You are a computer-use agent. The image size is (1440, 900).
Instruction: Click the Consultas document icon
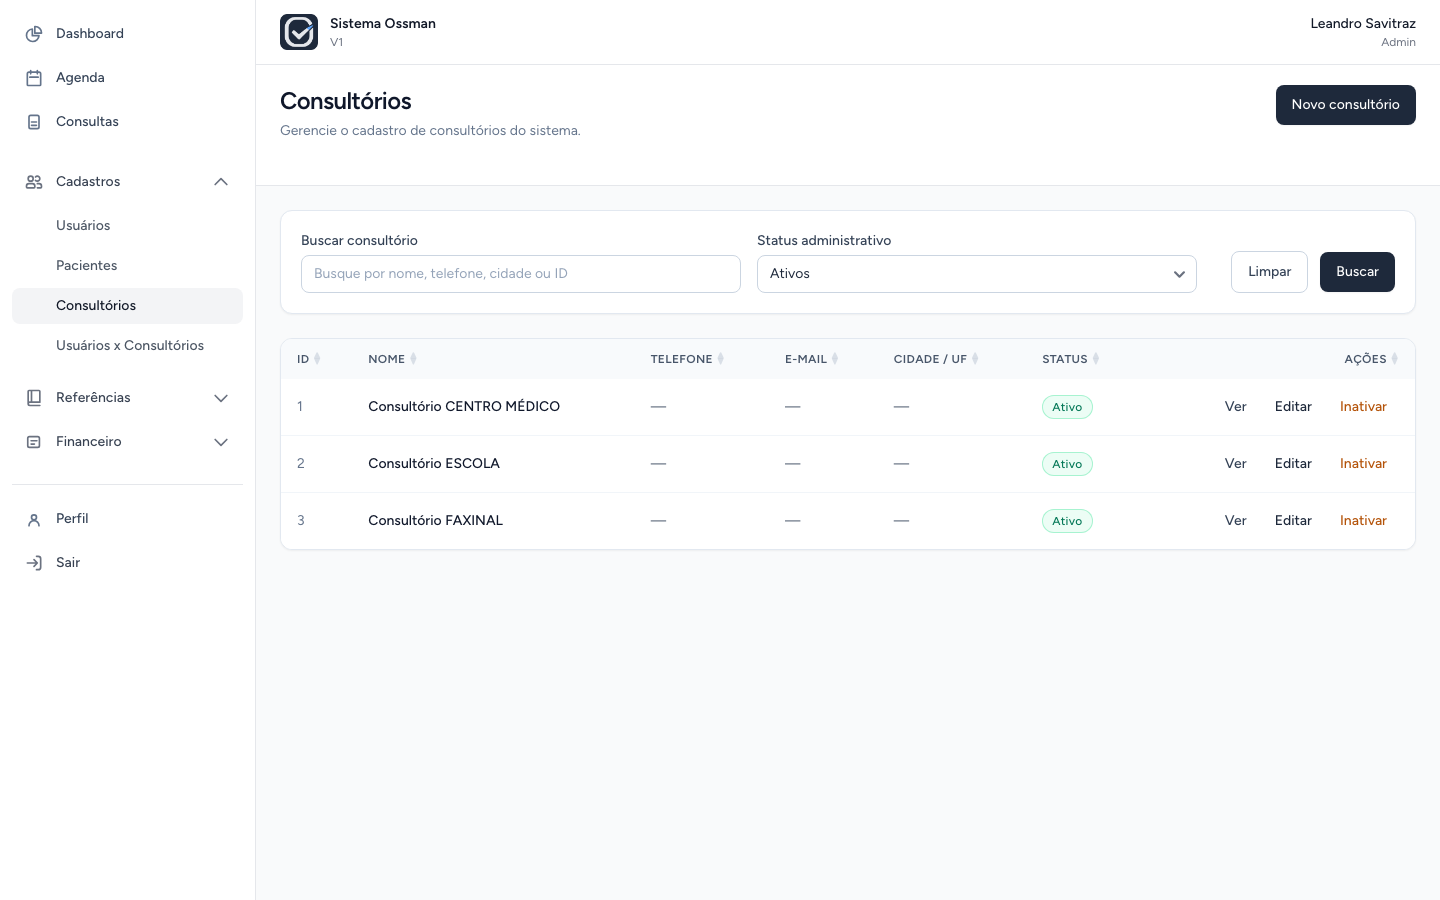[x=34, y=122]
